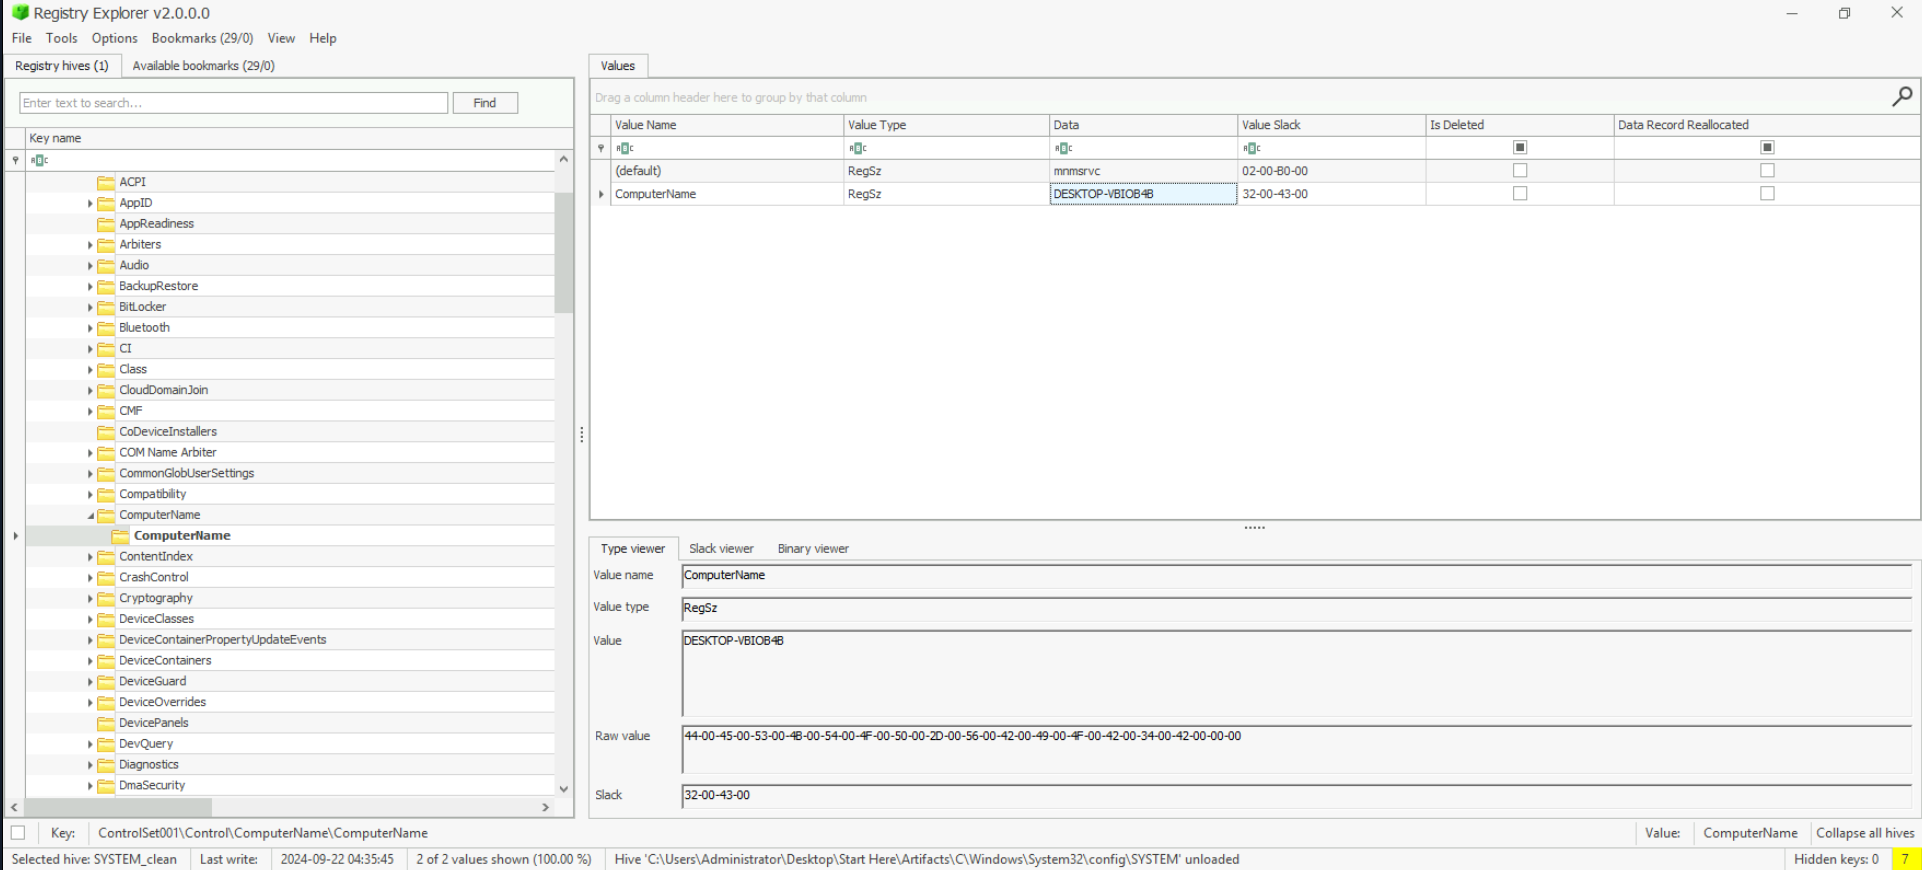This screenshot has height=870, width=1922.
Task: Click the ACPI folder icon
Action: (106, 182)
